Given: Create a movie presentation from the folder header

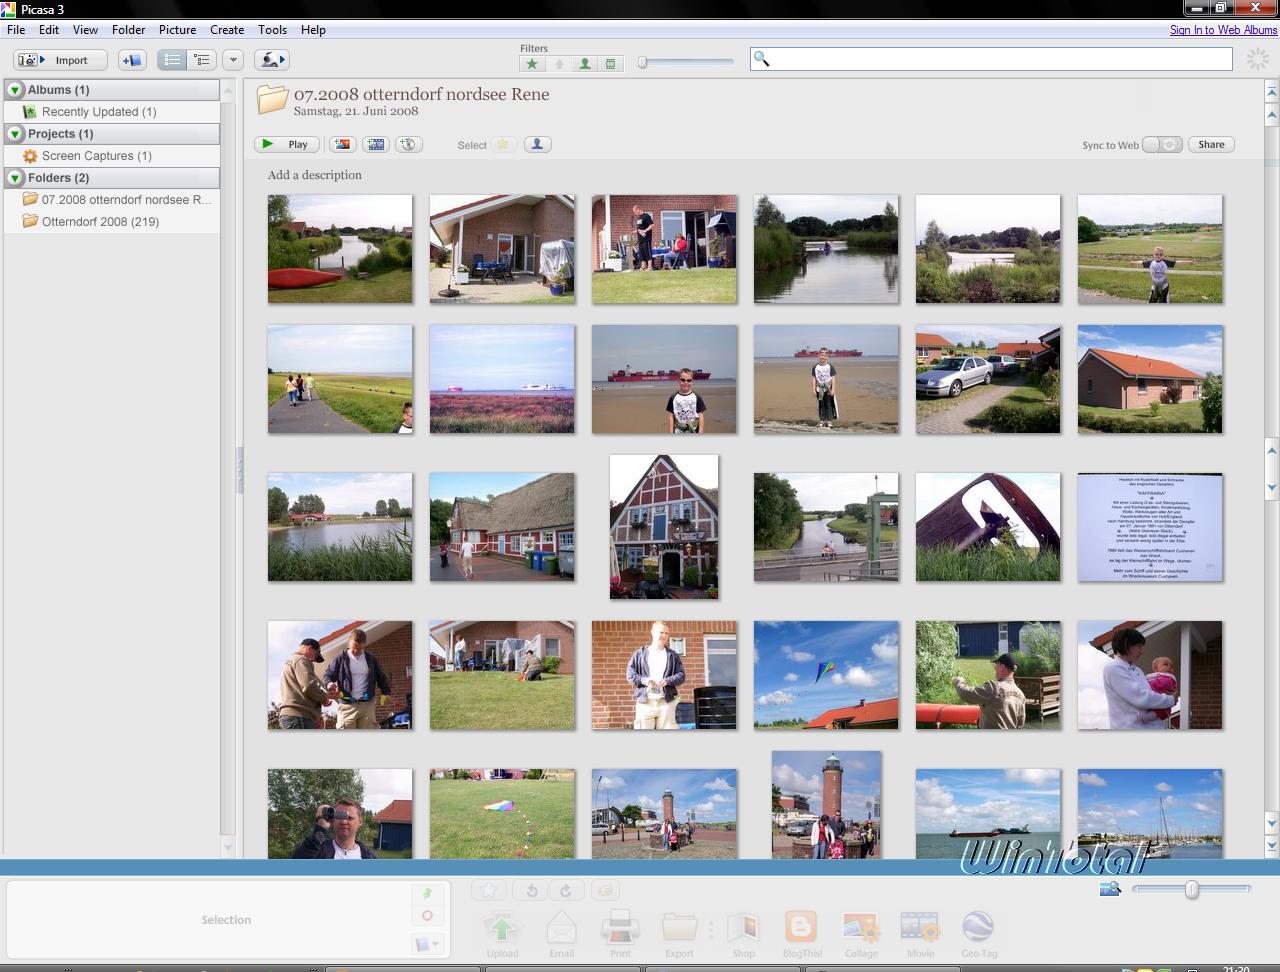Looking at the screenshot, I should tap(376, 144).
